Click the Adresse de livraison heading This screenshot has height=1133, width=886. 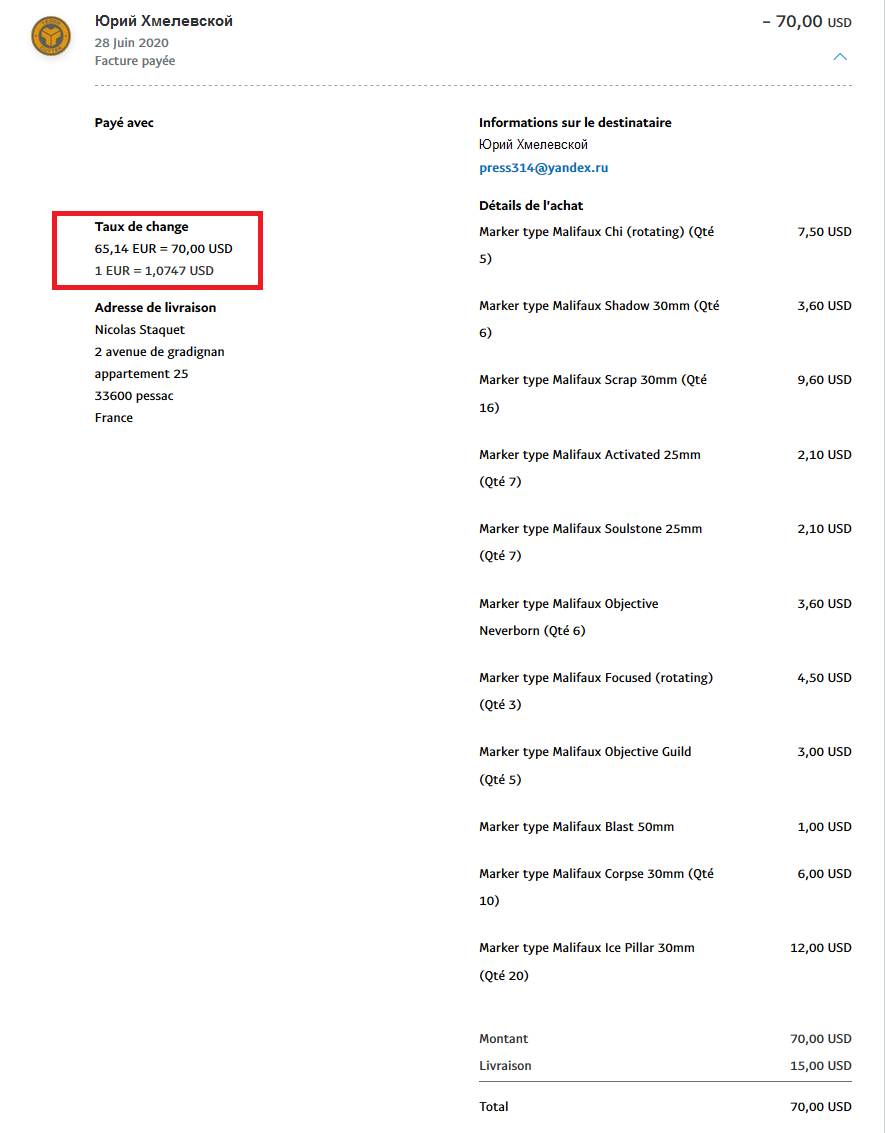(x=155, y=308)
